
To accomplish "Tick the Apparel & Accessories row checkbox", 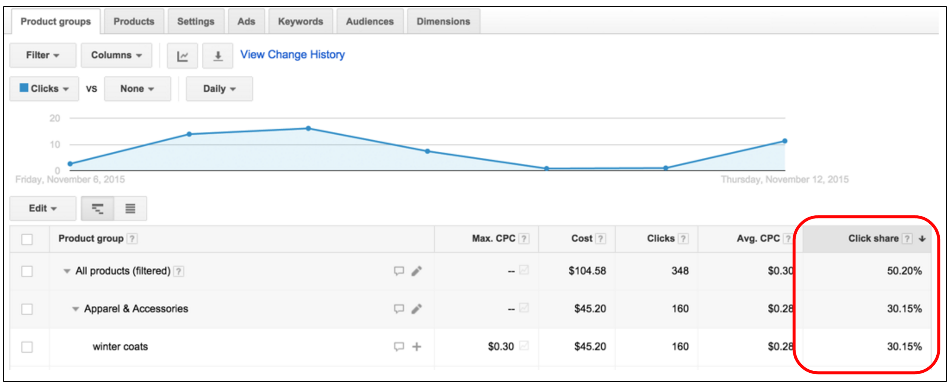I will coord(27,310).
